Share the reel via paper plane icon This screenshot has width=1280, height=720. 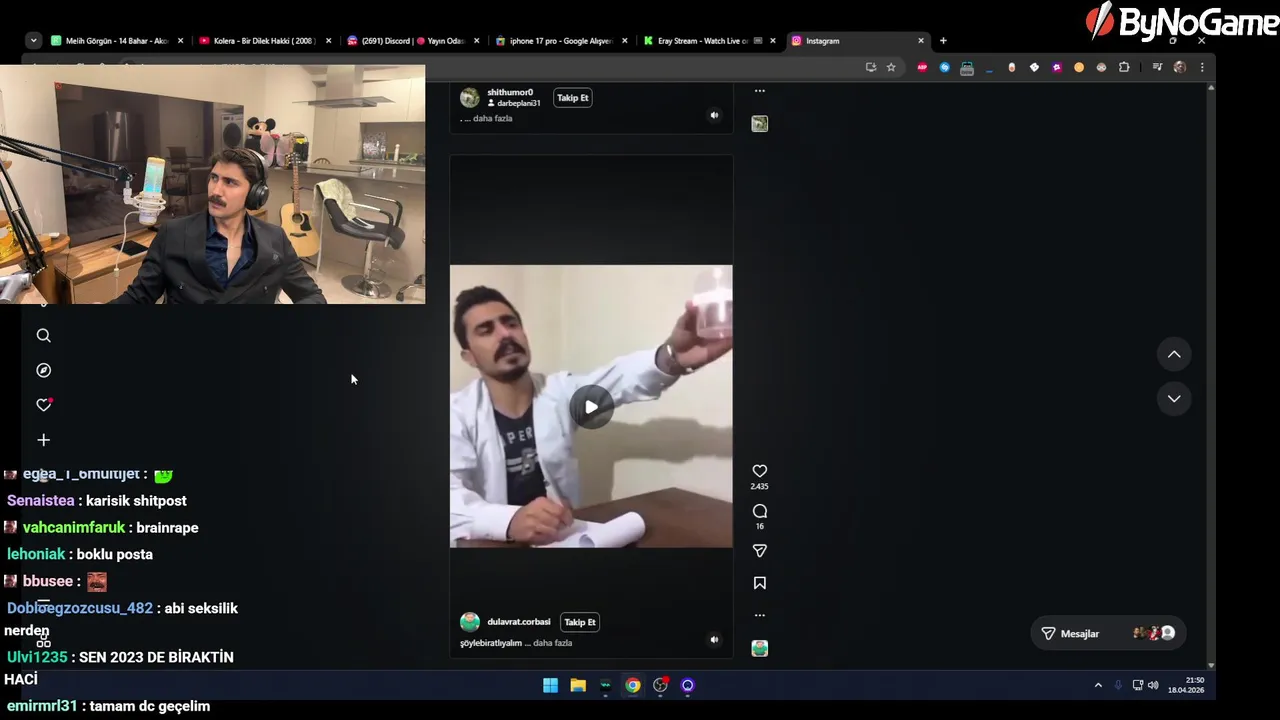coord(760,551)
